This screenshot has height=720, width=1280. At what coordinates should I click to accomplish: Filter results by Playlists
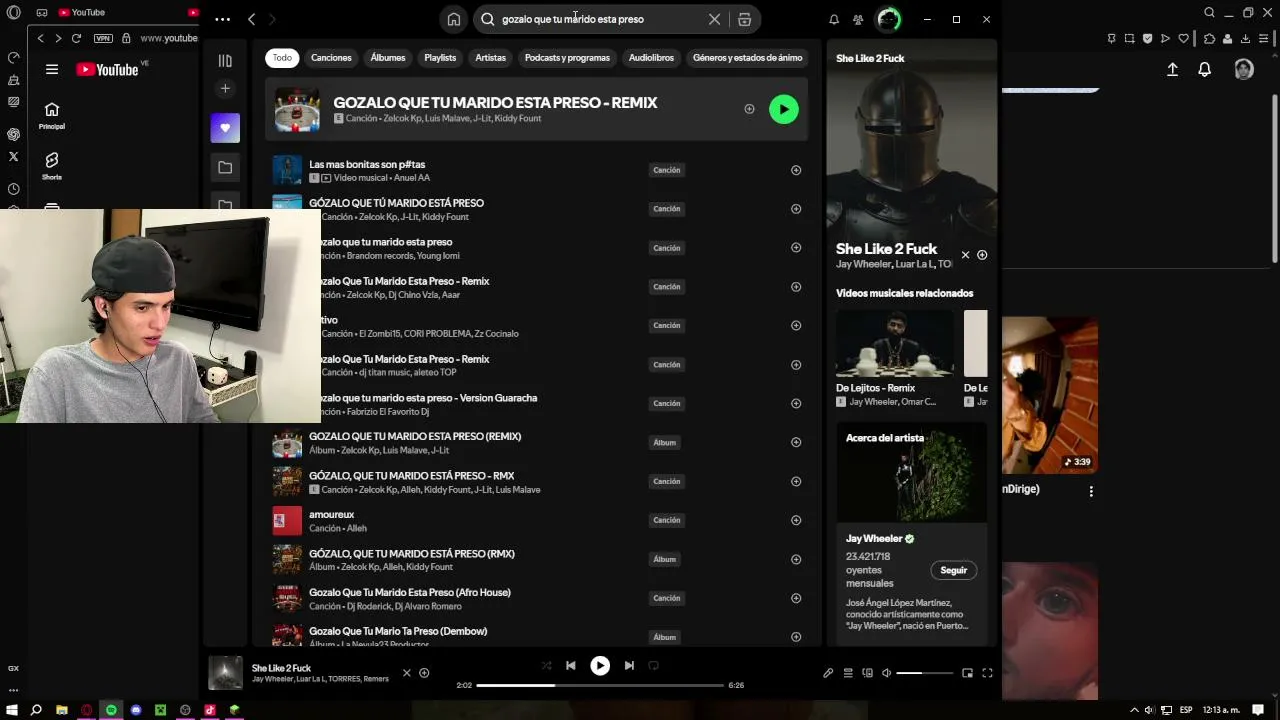(440, 58)
